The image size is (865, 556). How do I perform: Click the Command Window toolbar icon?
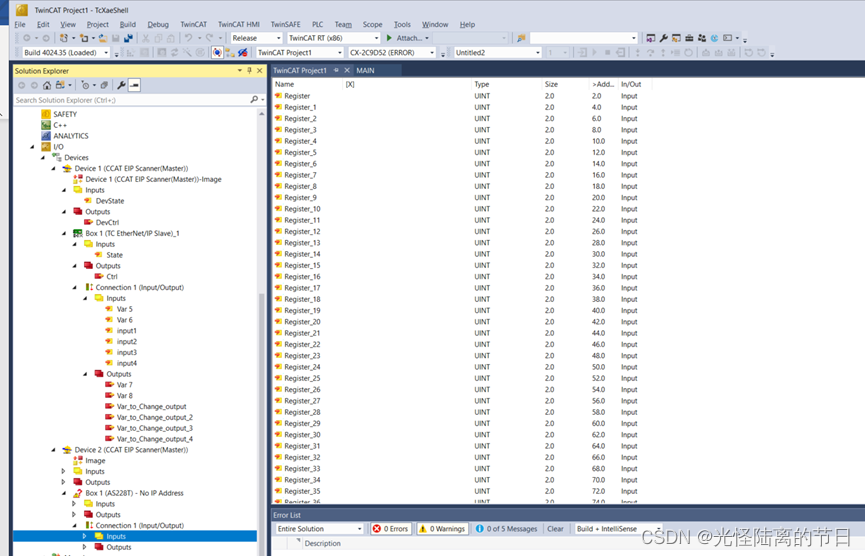point(728,38)
